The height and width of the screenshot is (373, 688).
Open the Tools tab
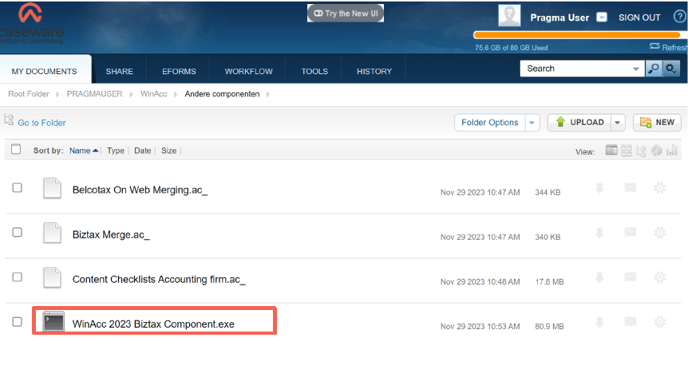315,71
